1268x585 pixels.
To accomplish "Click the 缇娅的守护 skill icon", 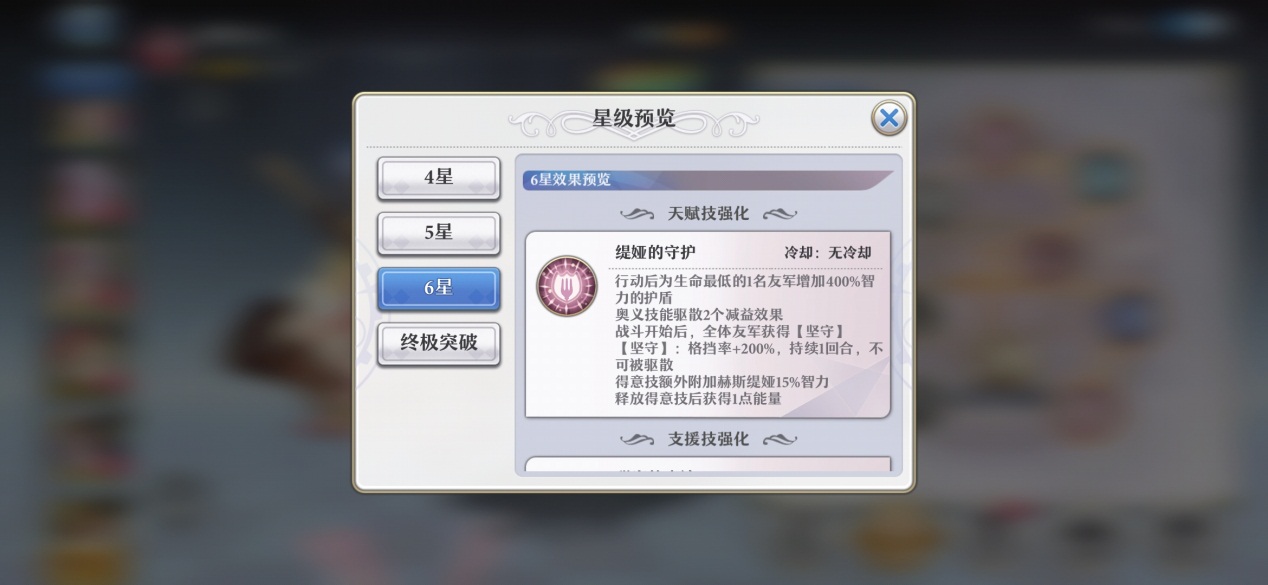I will [x=566, y=286].
